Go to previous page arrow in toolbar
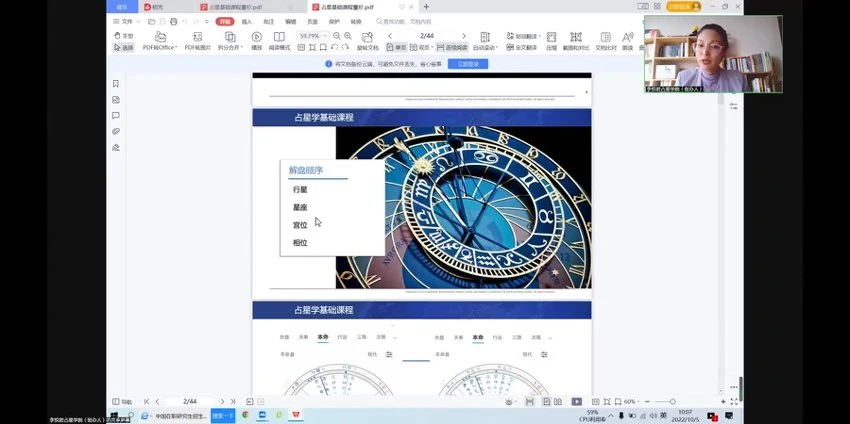The width and height of the screenshot is (850, 424). point(390,36)
